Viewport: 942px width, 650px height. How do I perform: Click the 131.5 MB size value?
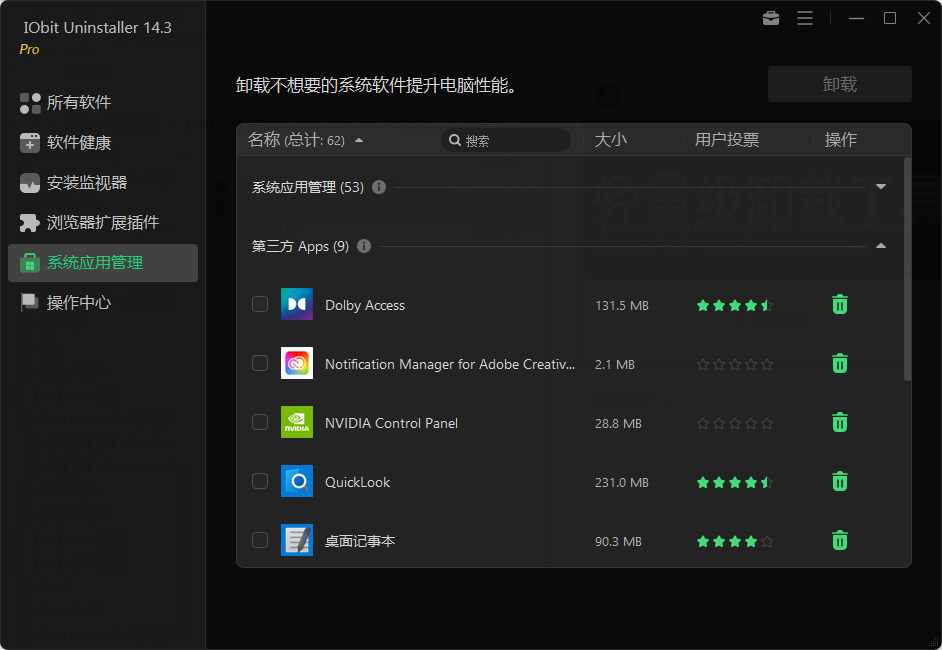coord(622,305)
